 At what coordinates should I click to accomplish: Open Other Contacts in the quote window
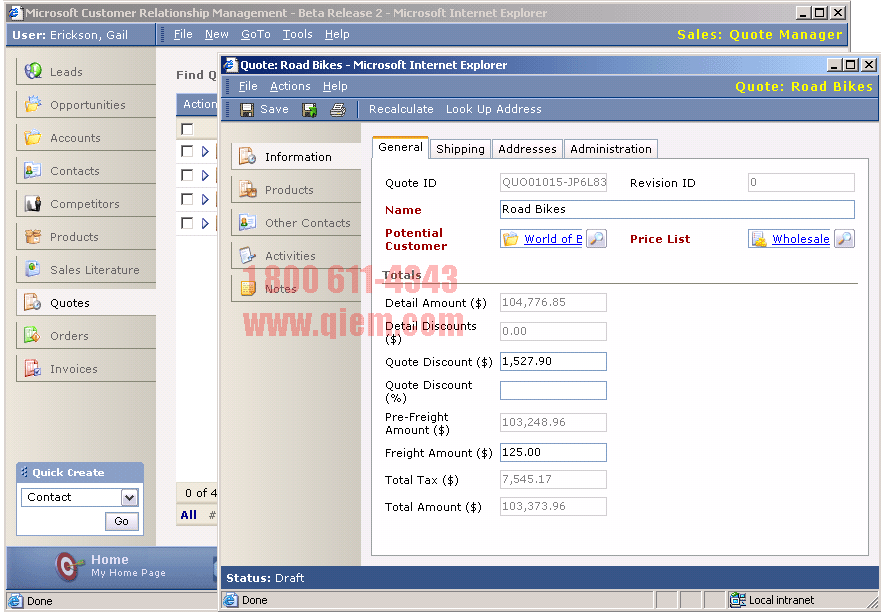(x=296, y=223)
